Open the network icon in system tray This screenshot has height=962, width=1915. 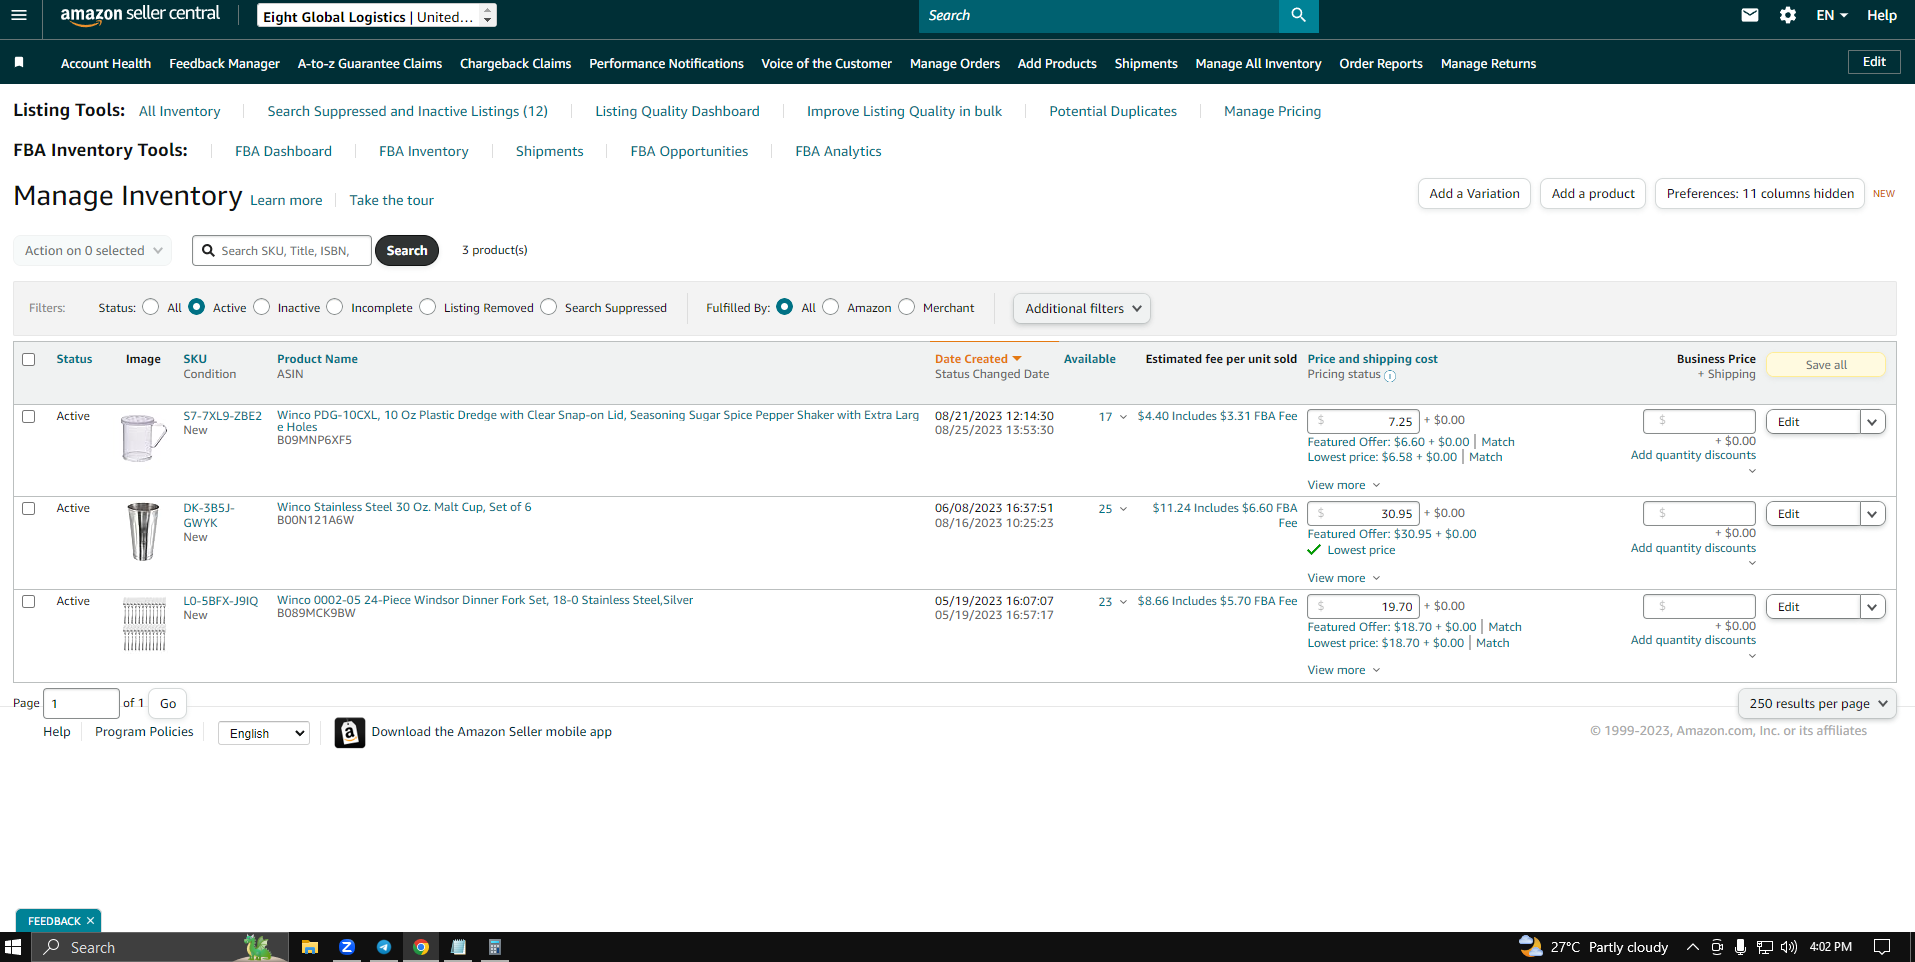coord(1765,947)
